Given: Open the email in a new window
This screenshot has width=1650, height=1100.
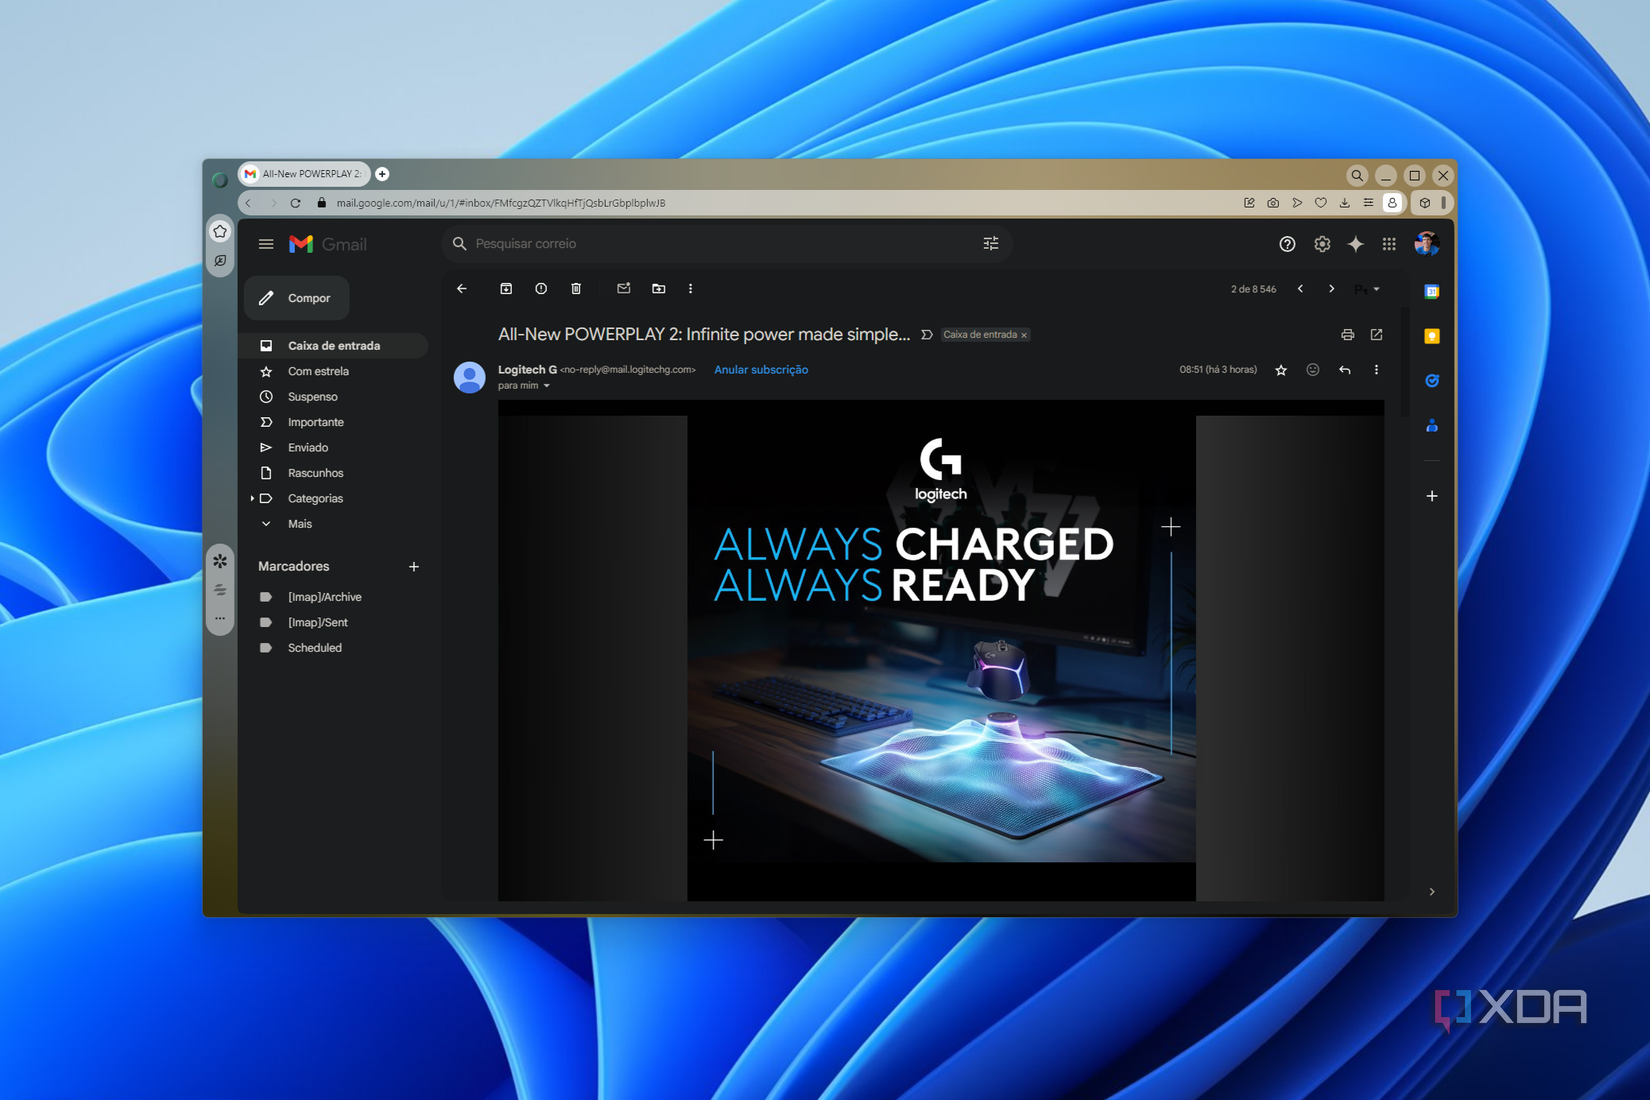Looking at the screenshot, I should [x=1377, y=335].
